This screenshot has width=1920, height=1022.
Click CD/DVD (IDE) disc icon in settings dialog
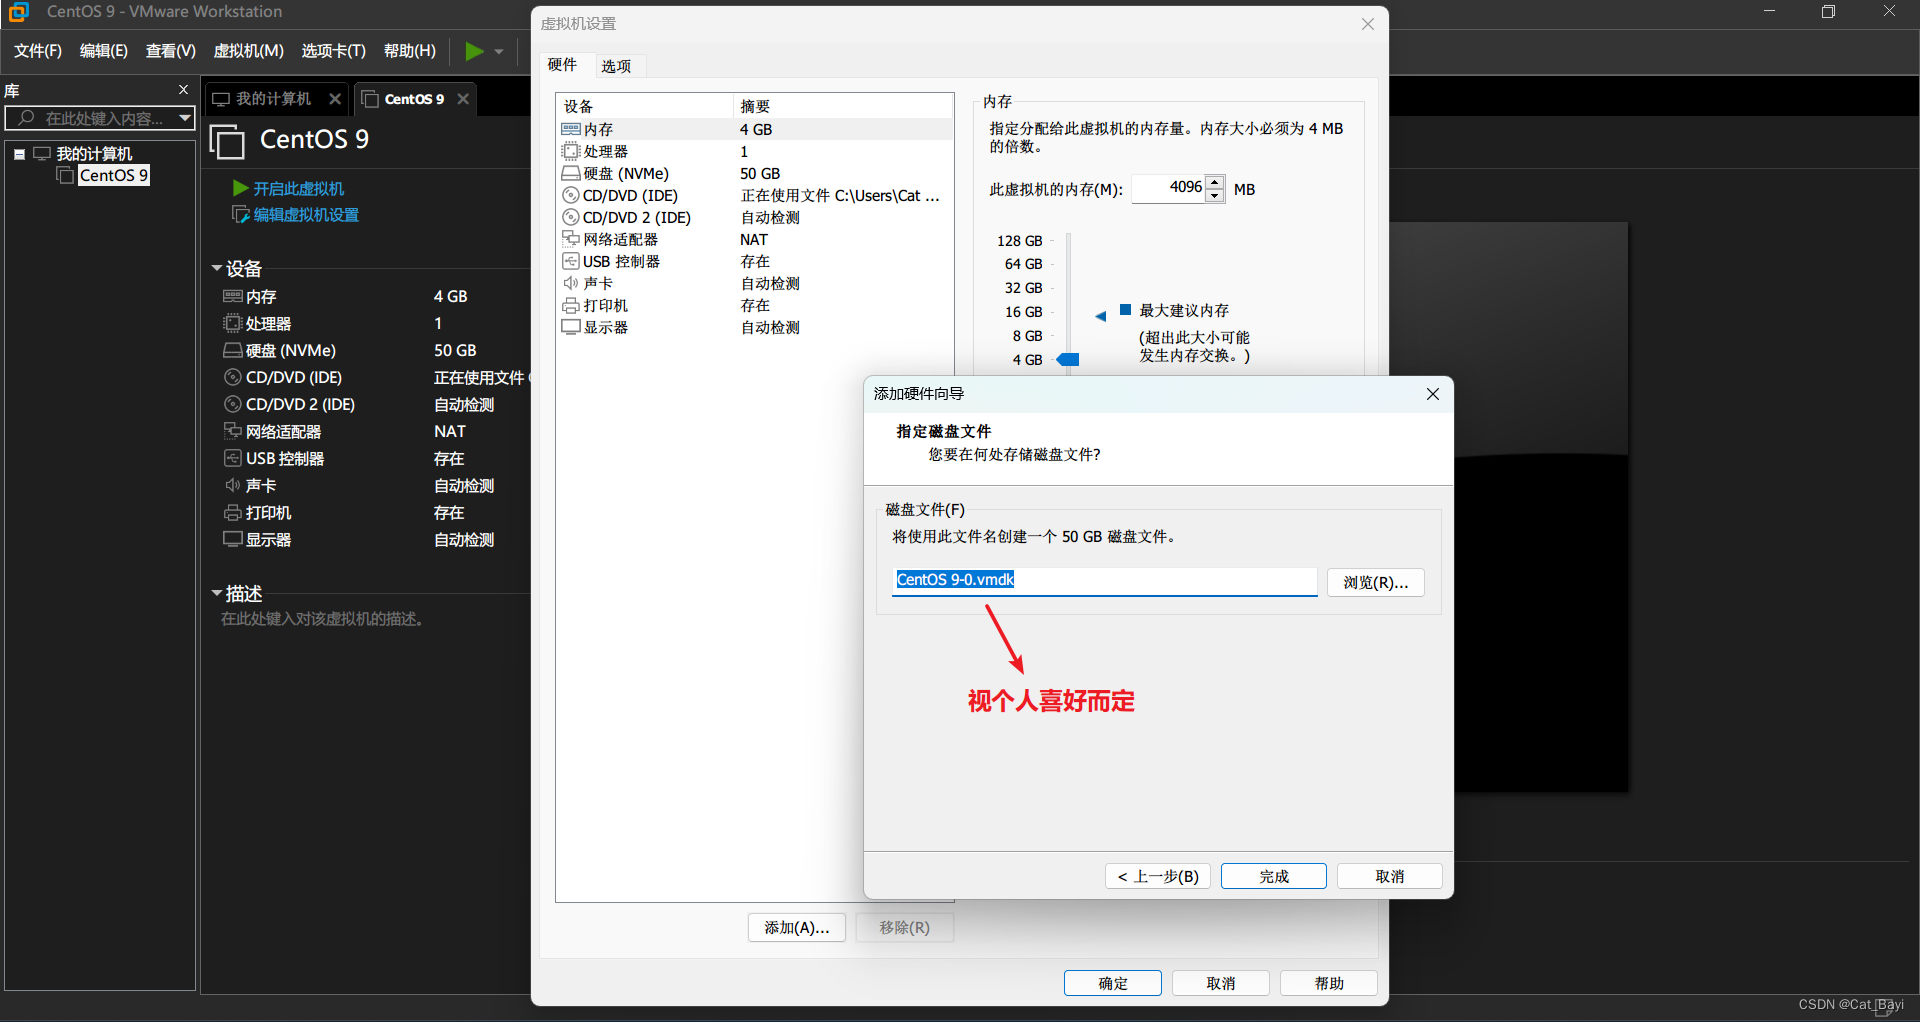coord(571,195)
